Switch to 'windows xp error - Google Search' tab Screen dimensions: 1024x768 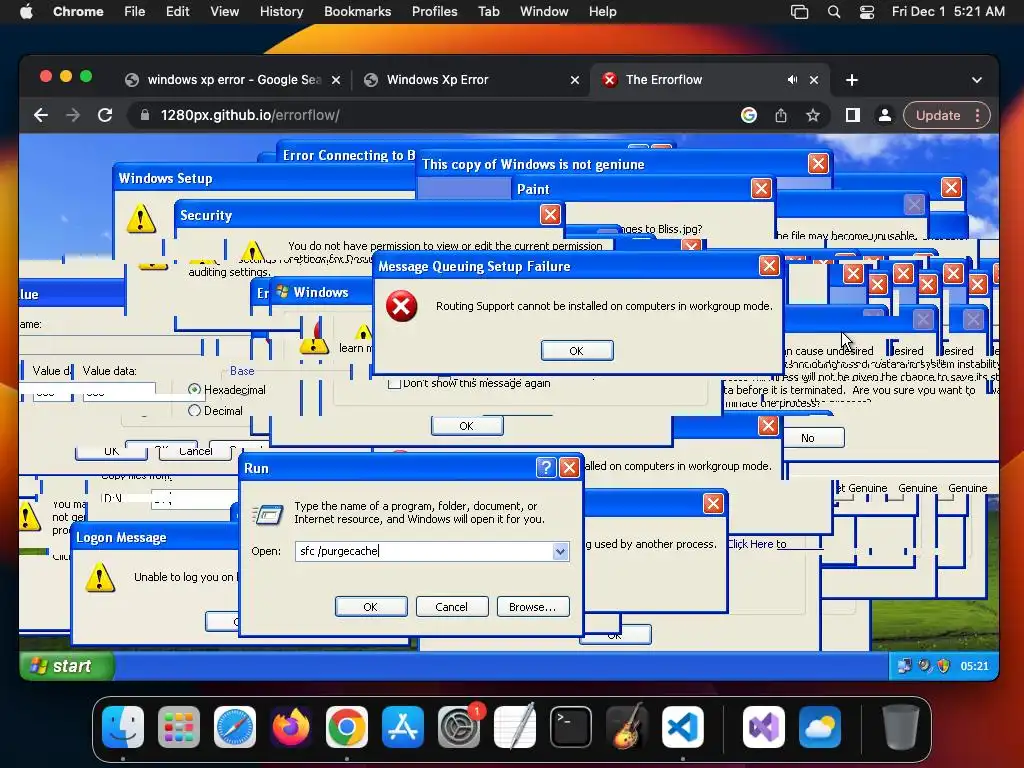coord(233,80)
